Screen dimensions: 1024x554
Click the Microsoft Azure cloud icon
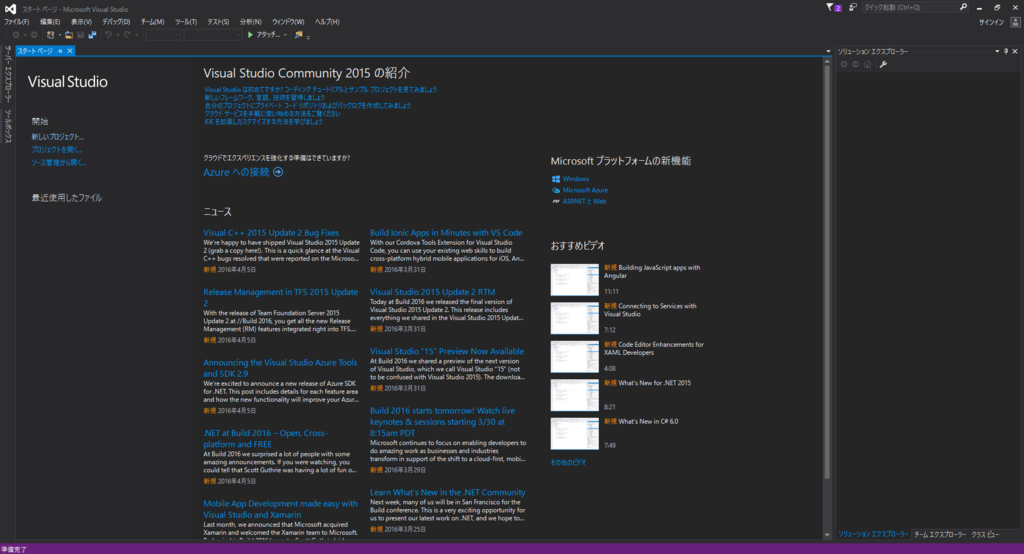[x=556, y=190]
